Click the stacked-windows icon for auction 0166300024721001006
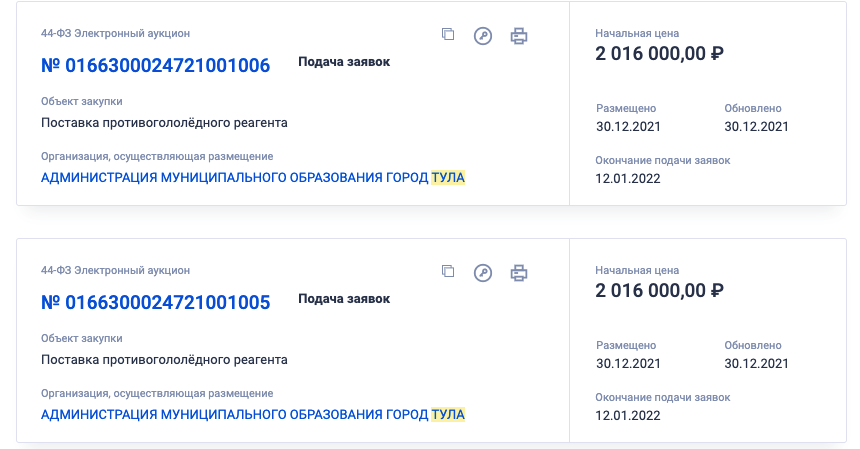The width and height of the screenshot is (860, 449). point(448,35)
